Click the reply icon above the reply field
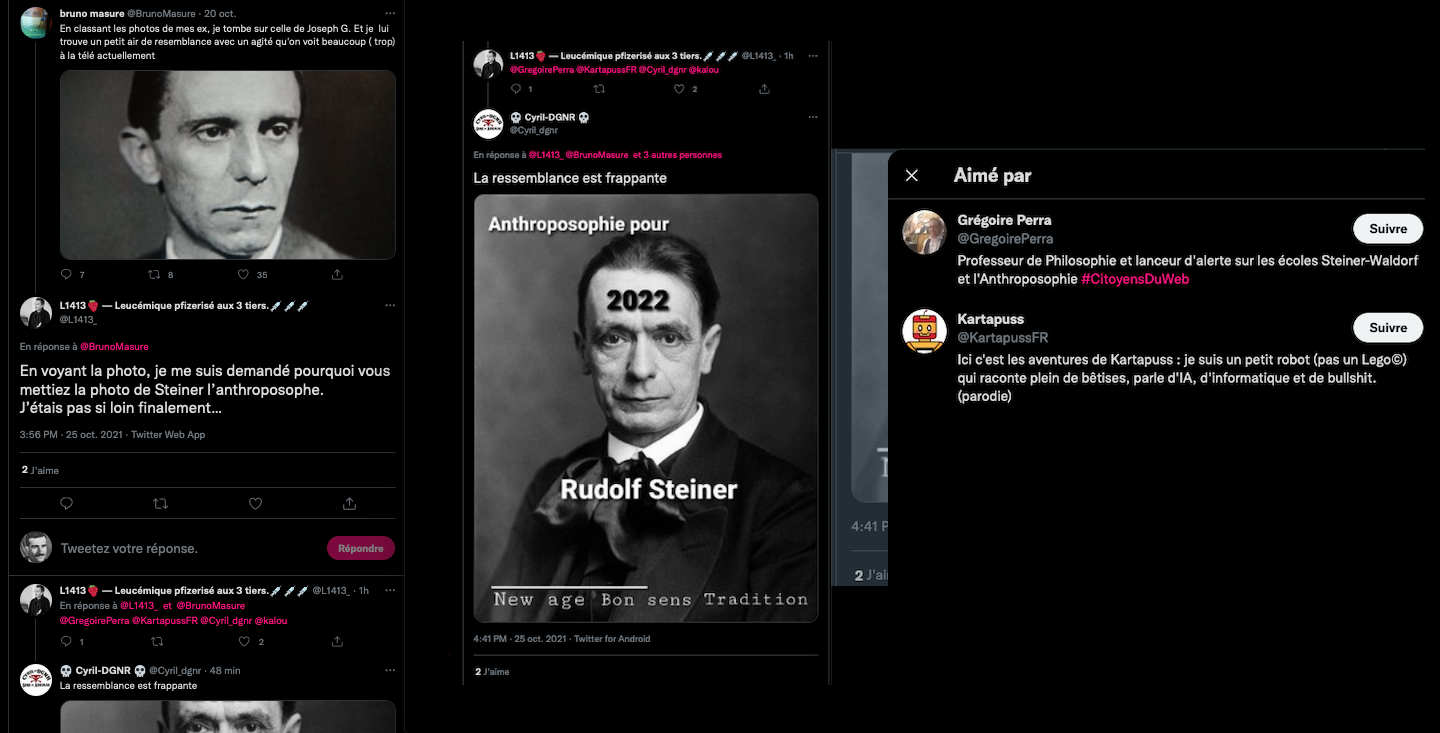 tap(67, 504)
